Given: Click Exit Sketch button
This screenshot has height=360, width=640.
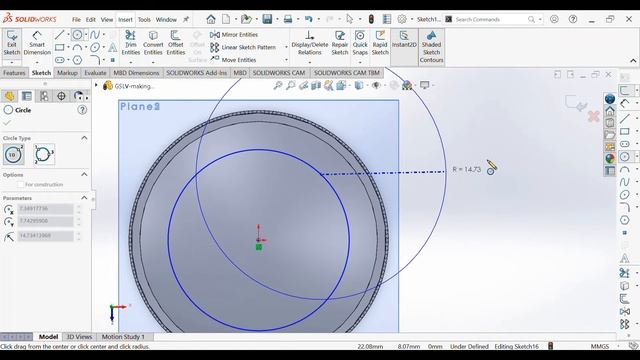Looking at the screenshot, I should [11, 43].
